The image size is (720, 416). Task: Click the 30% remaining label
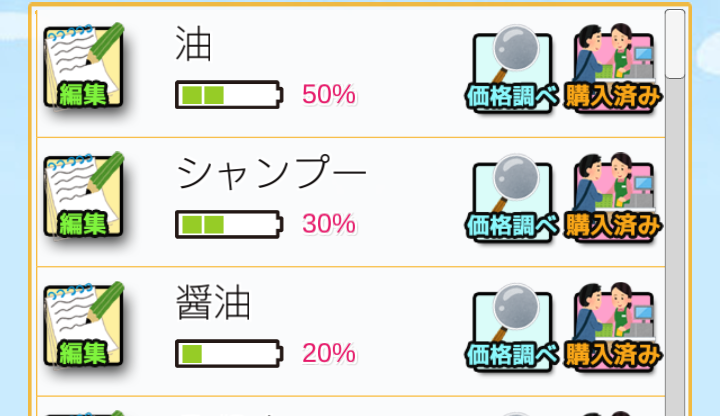[329, 224]
